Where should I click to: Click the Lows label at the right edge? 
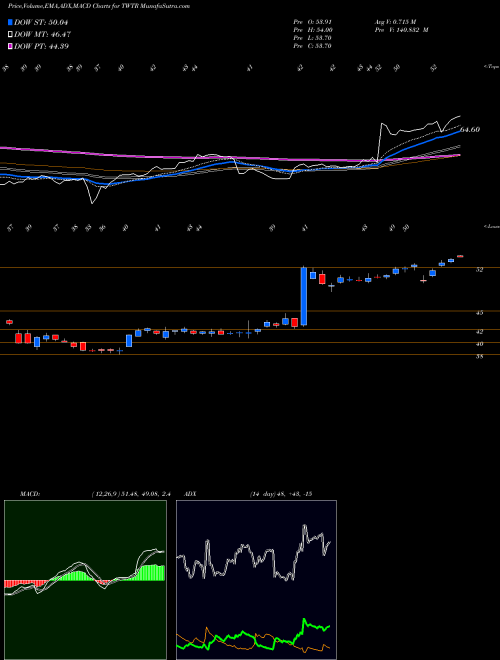tap(492, 227)
